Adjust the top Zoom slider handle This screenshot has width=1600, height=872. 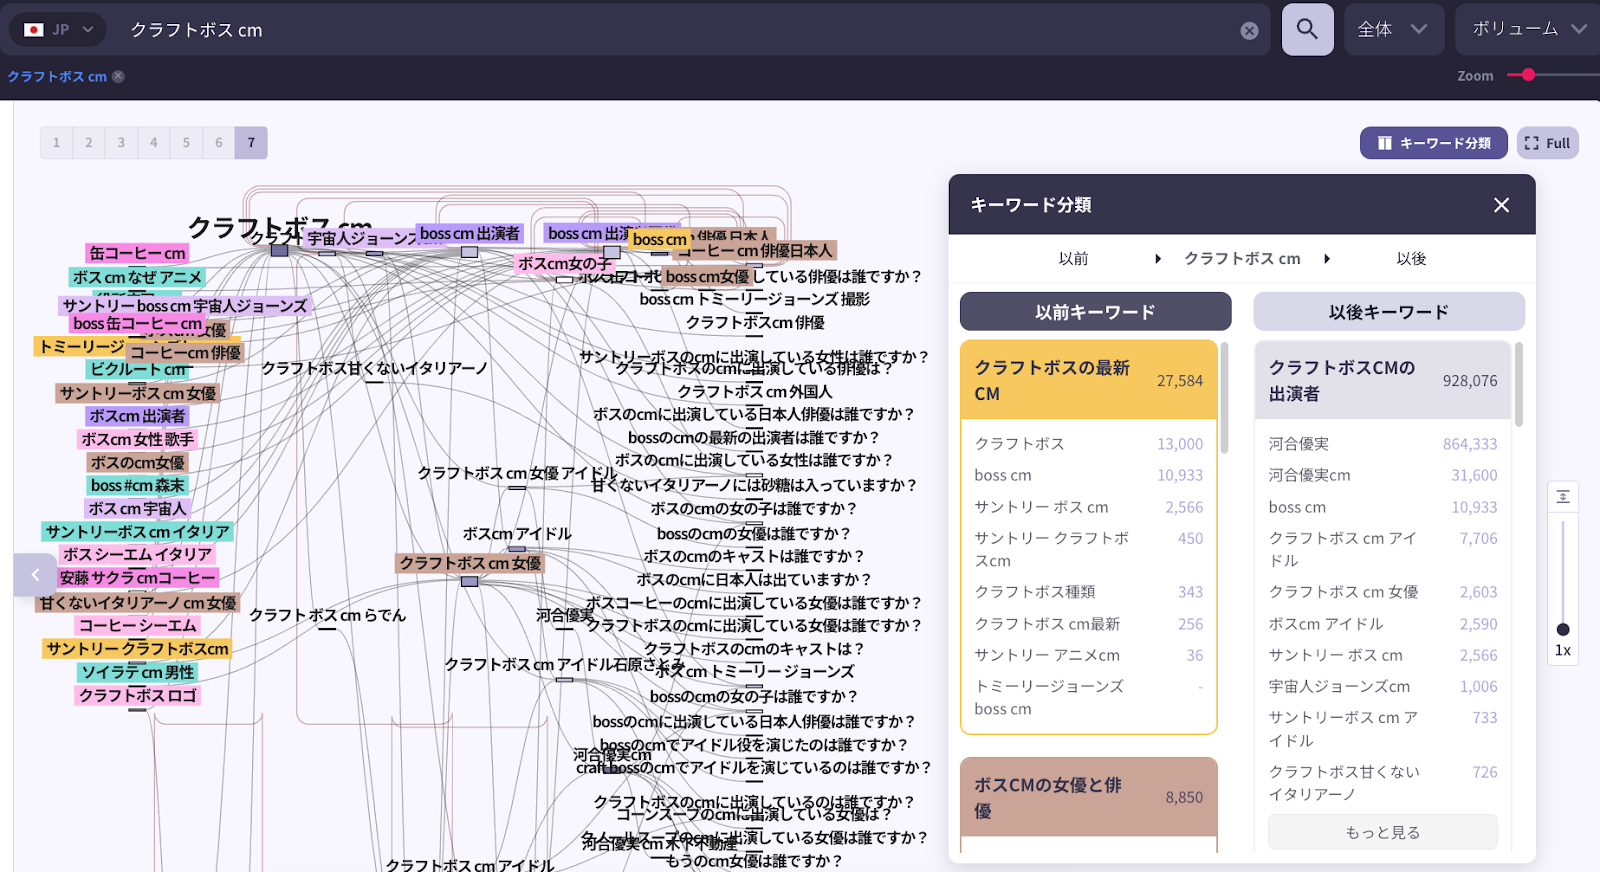[1528, 75]
